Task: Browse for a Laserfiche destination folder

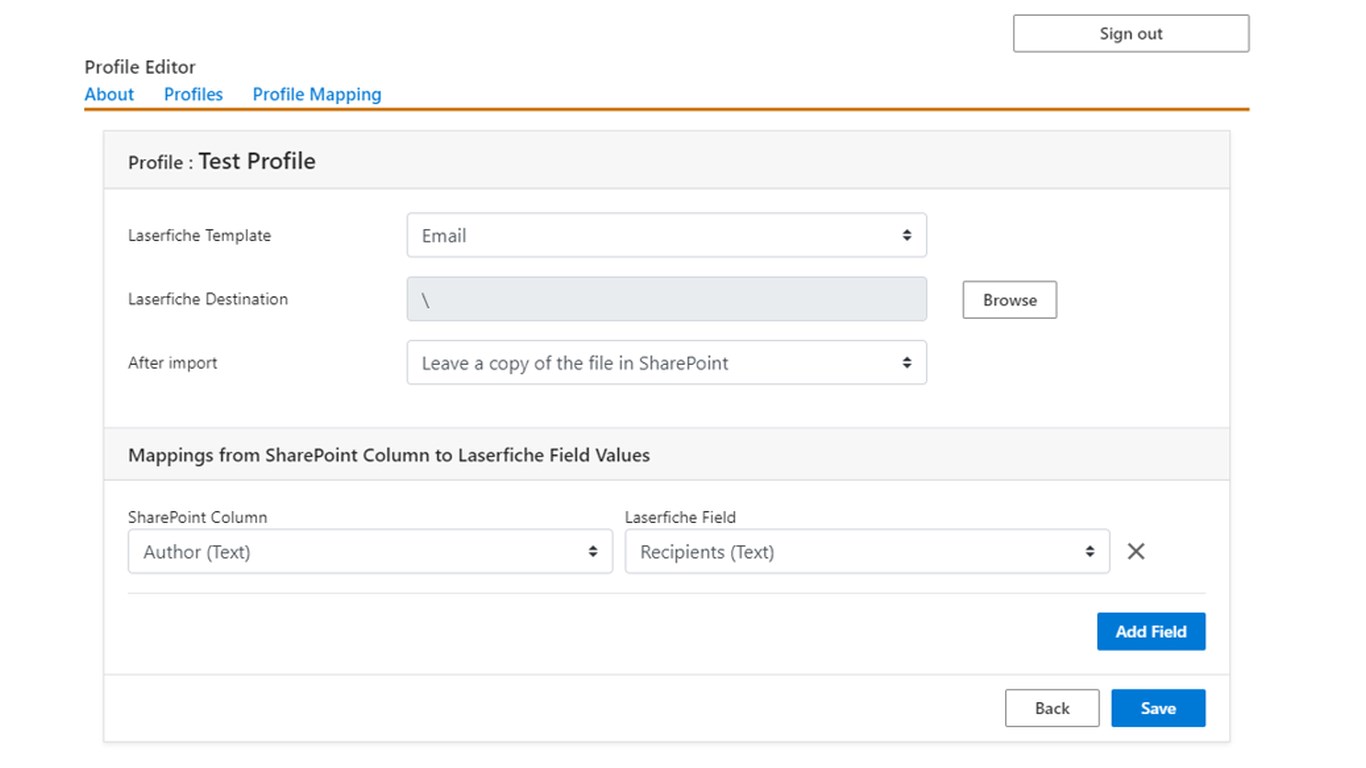Action: [x=1009, y=300]
